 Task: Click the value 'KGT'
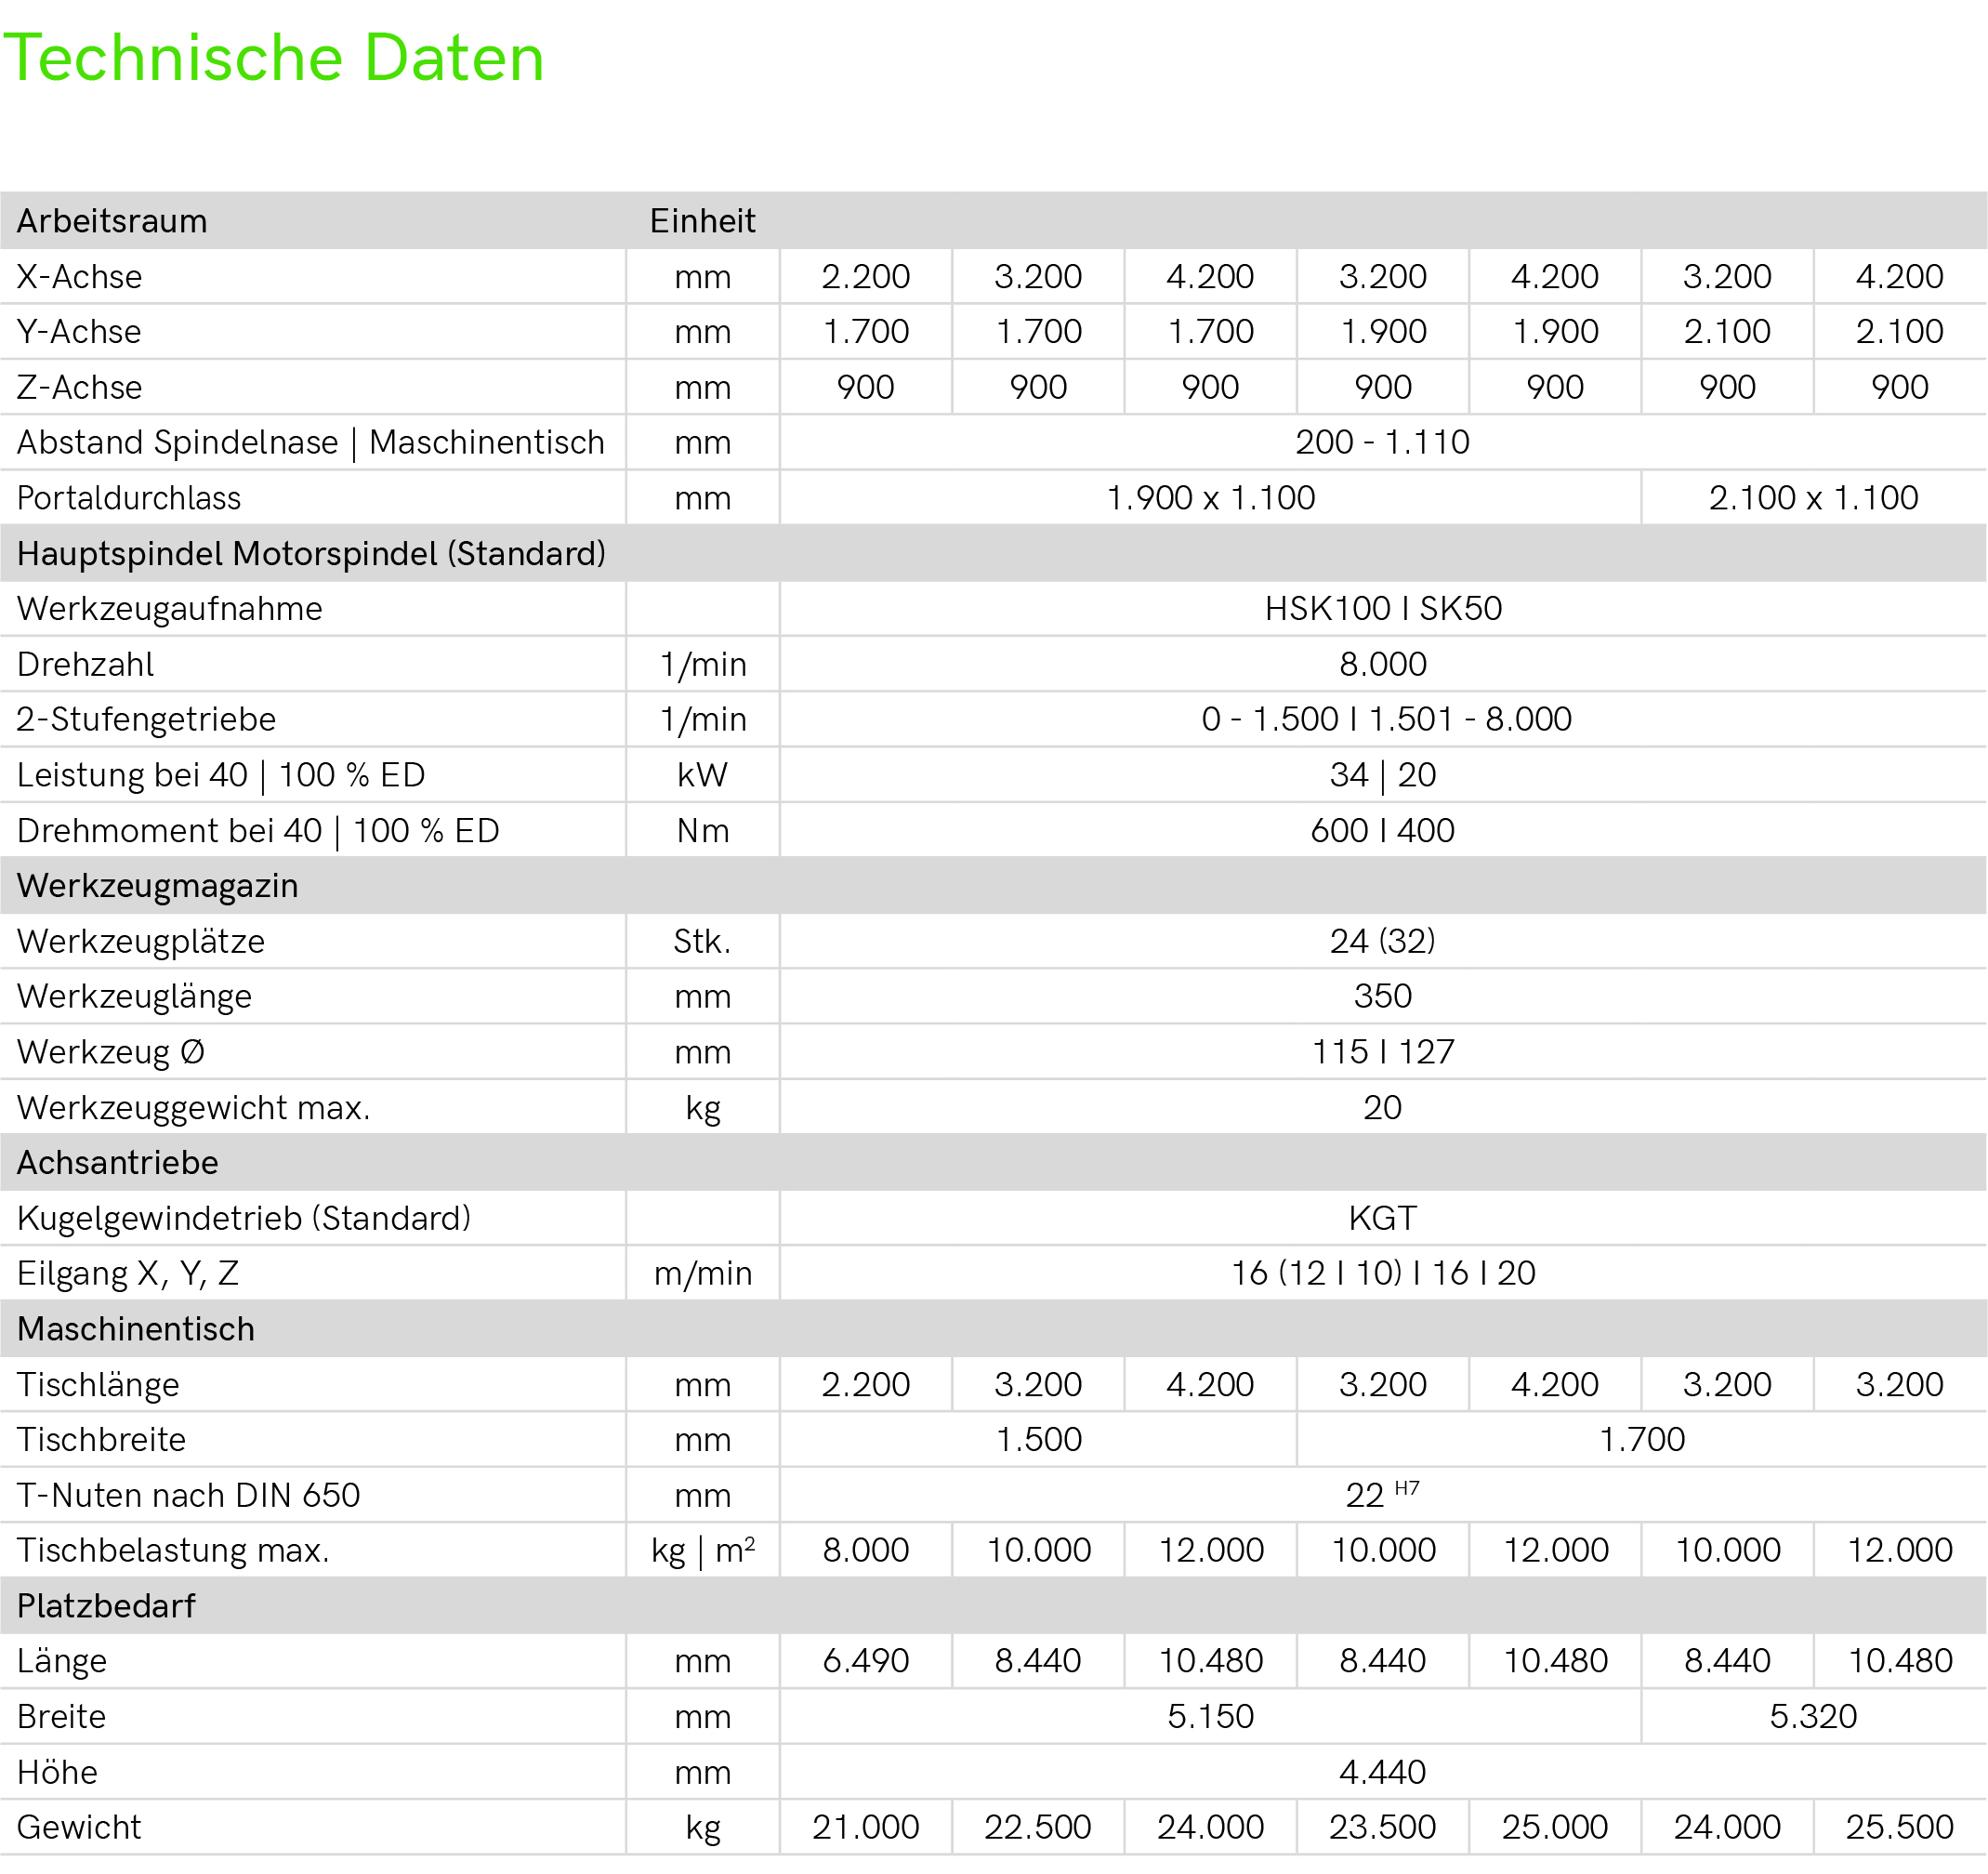1383,1218
